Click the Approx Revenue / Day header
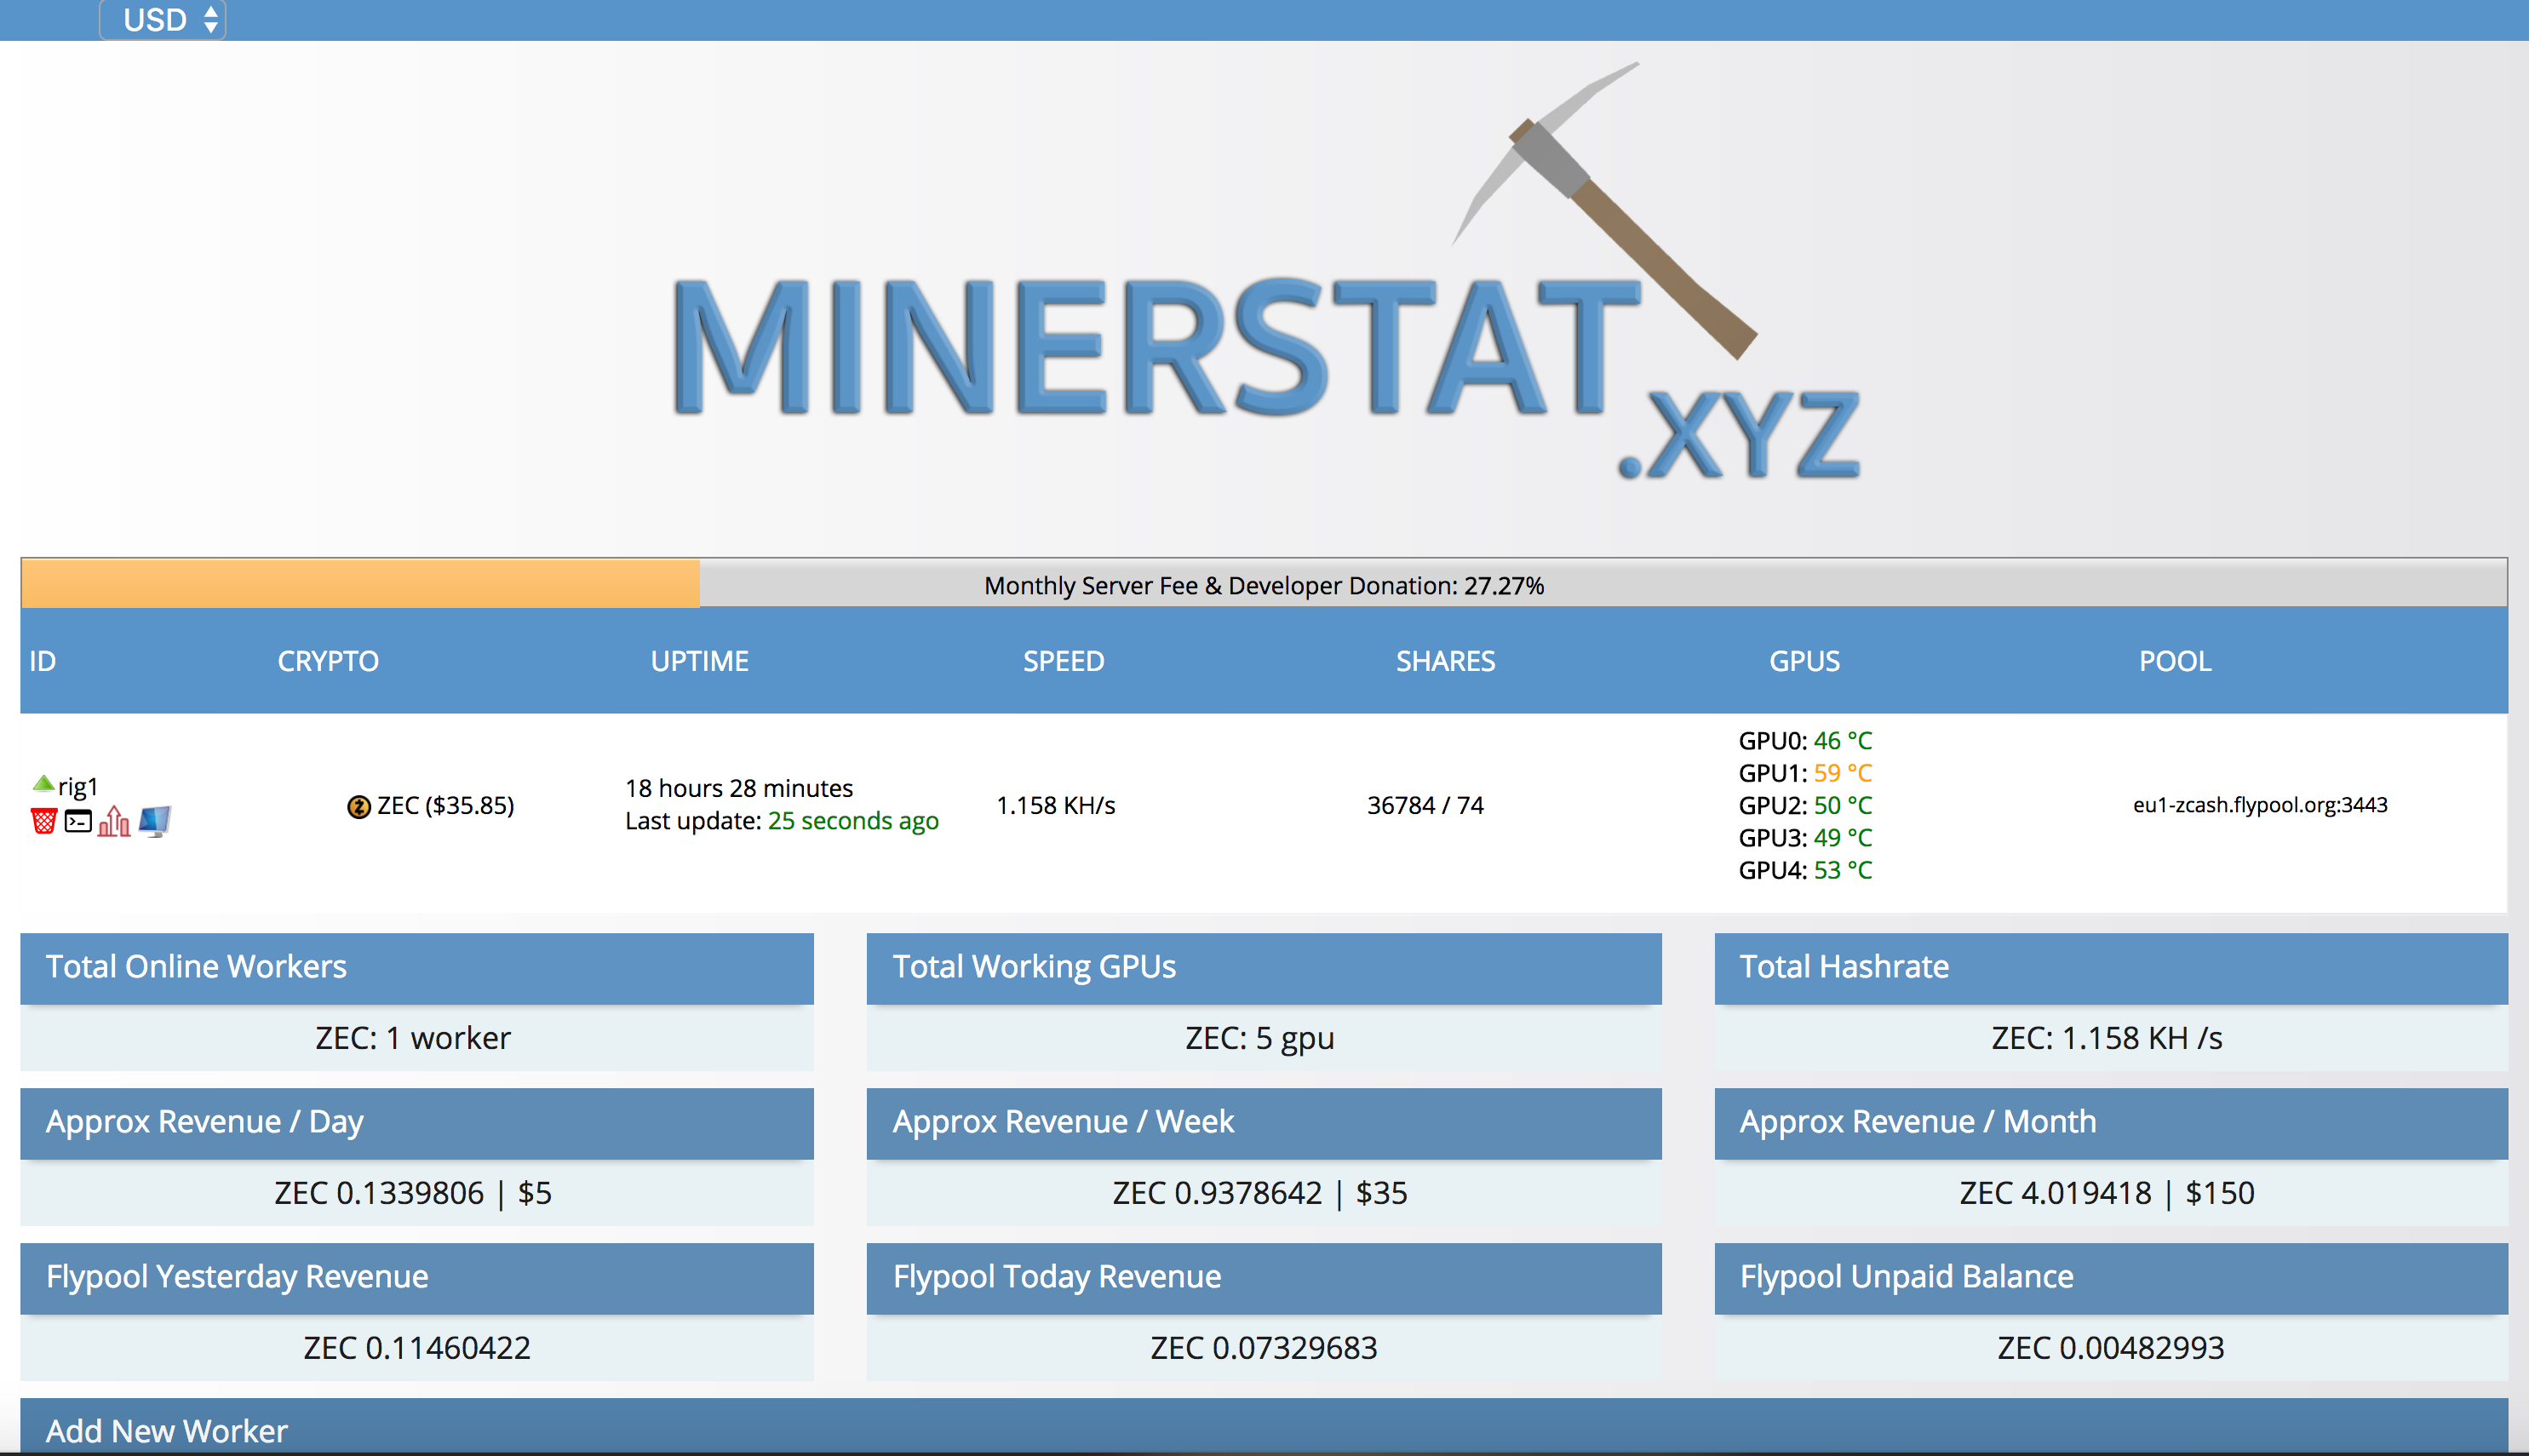The width and height of the screenshot is (2529, 1456). point(417,1123)
